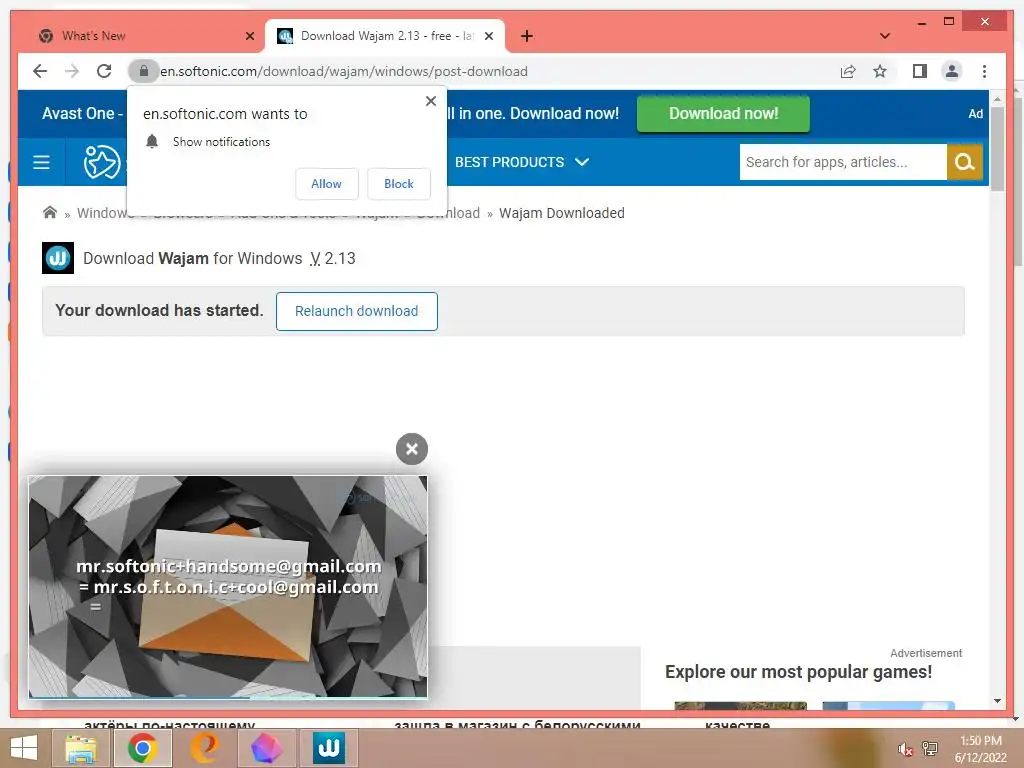Click the email tips video thumbnail
Viewport: 1024px width, 768px height.
[x=228, y=586]
